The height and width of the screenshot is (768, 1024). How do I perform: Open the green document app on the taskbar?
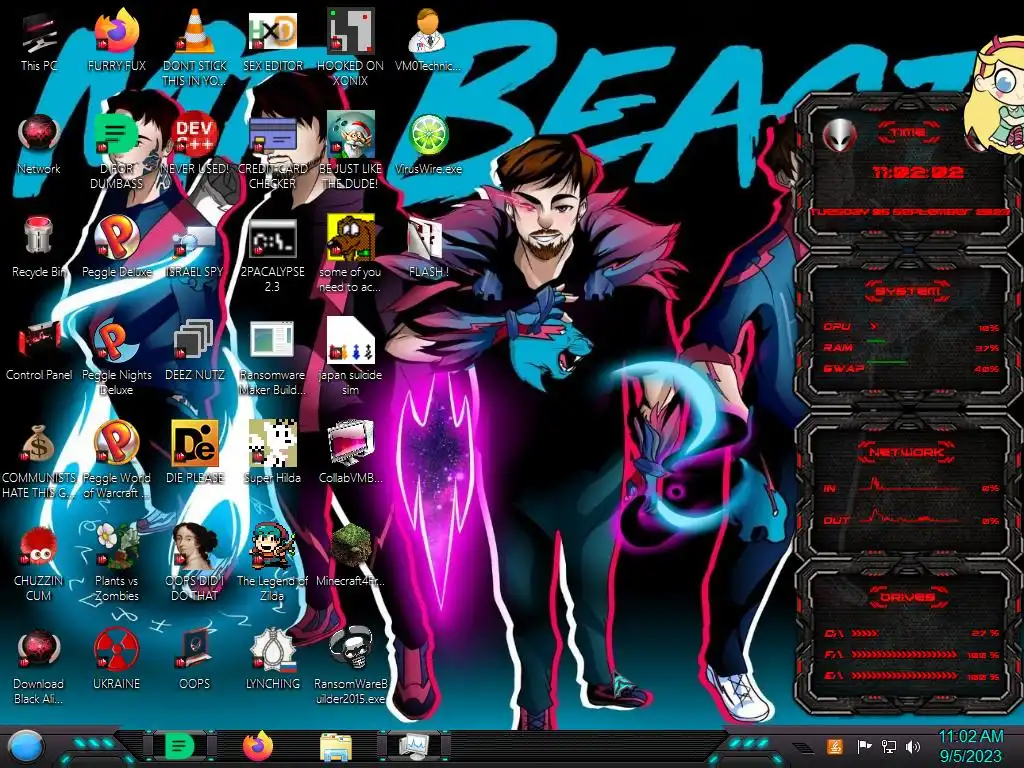(x=180, y=746)
